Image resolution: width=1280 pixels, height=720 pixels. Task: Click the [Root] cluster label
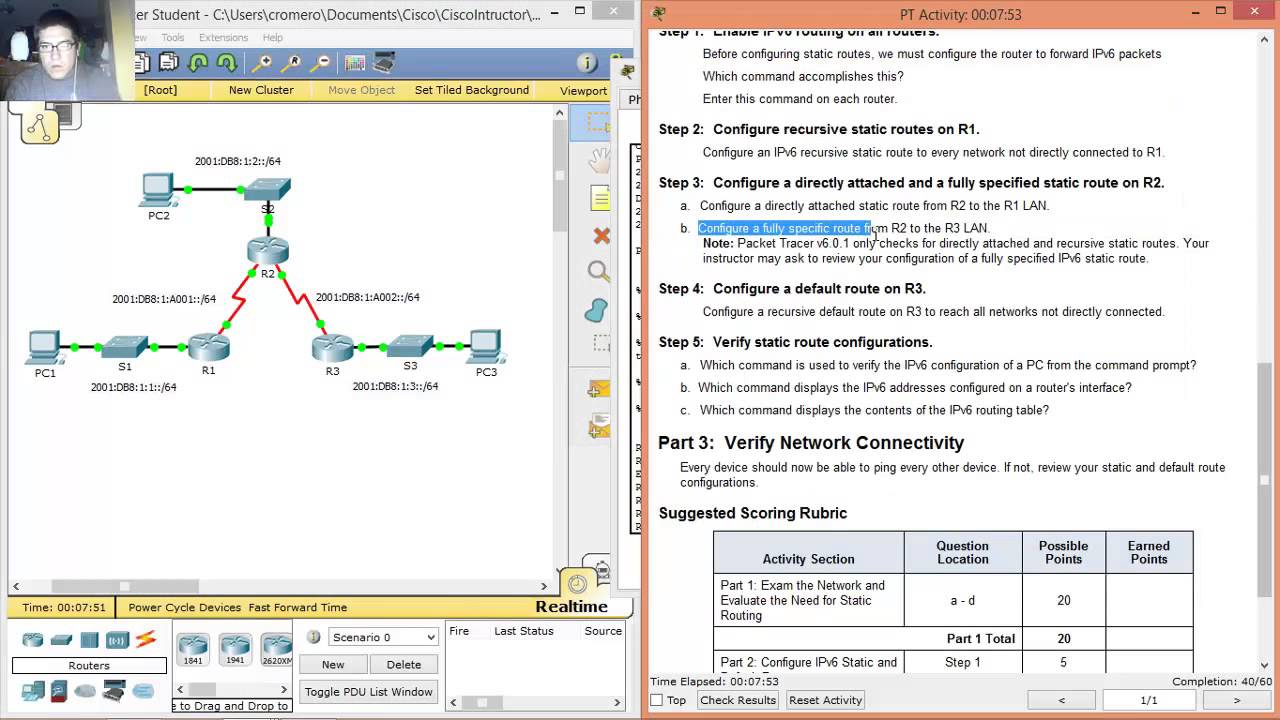(160, 90)
